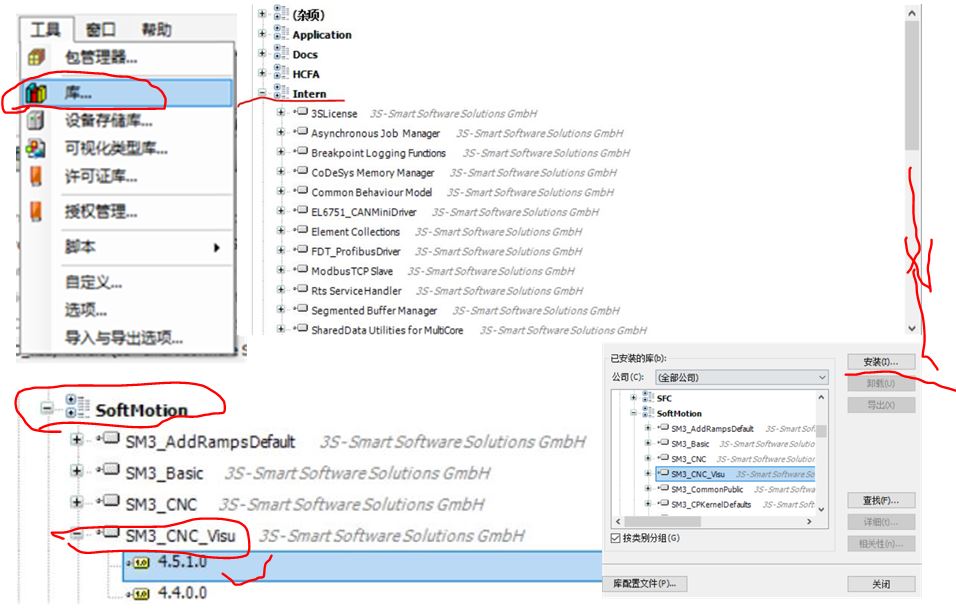Click the library icon next to CoDeSys Memory Manager

click(x=299, y=173)
